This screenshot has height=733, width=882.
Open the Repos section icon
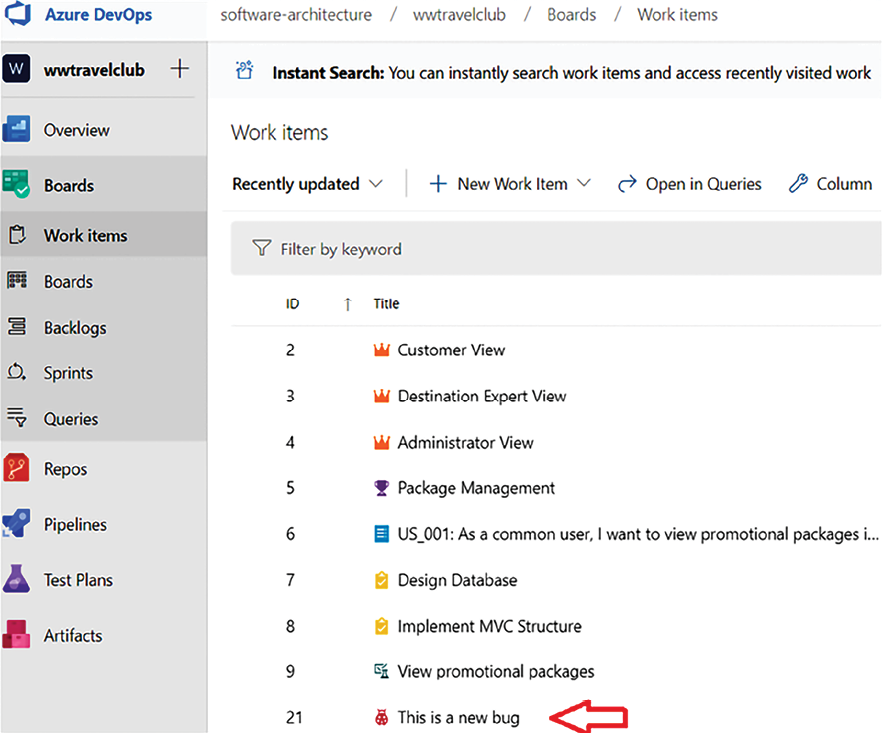[16, 468]
